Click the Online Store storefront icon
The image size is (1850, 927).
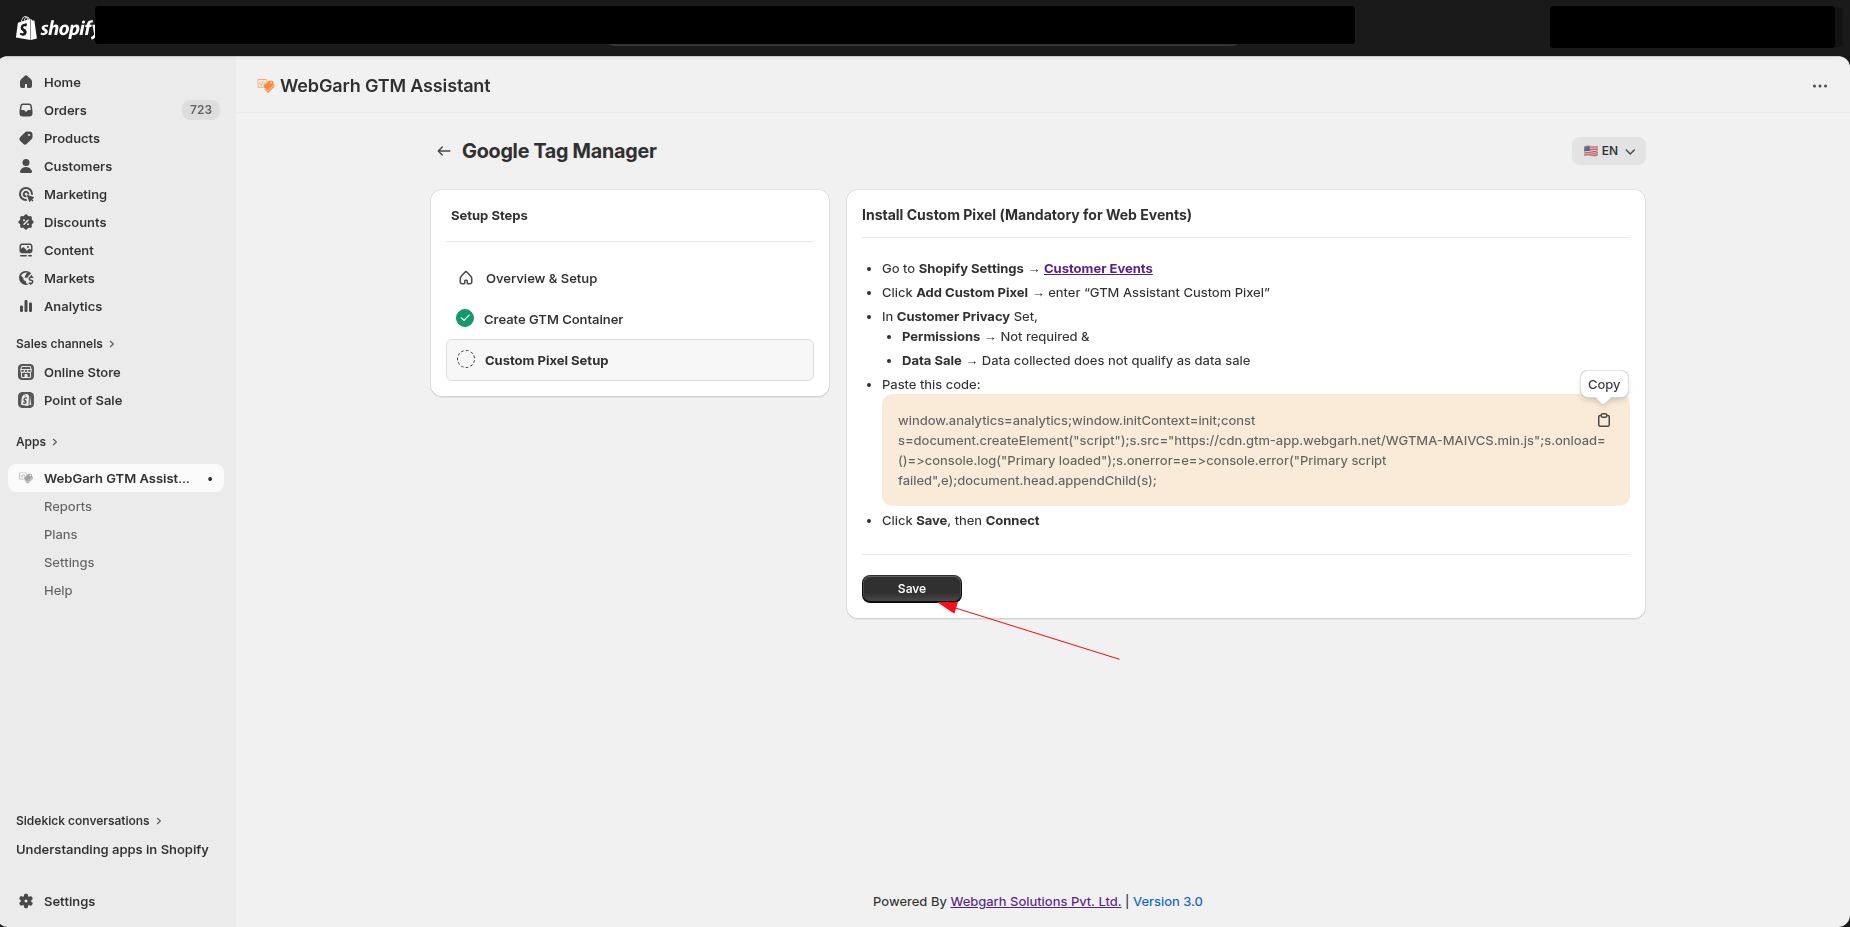(x=26, y=372)
